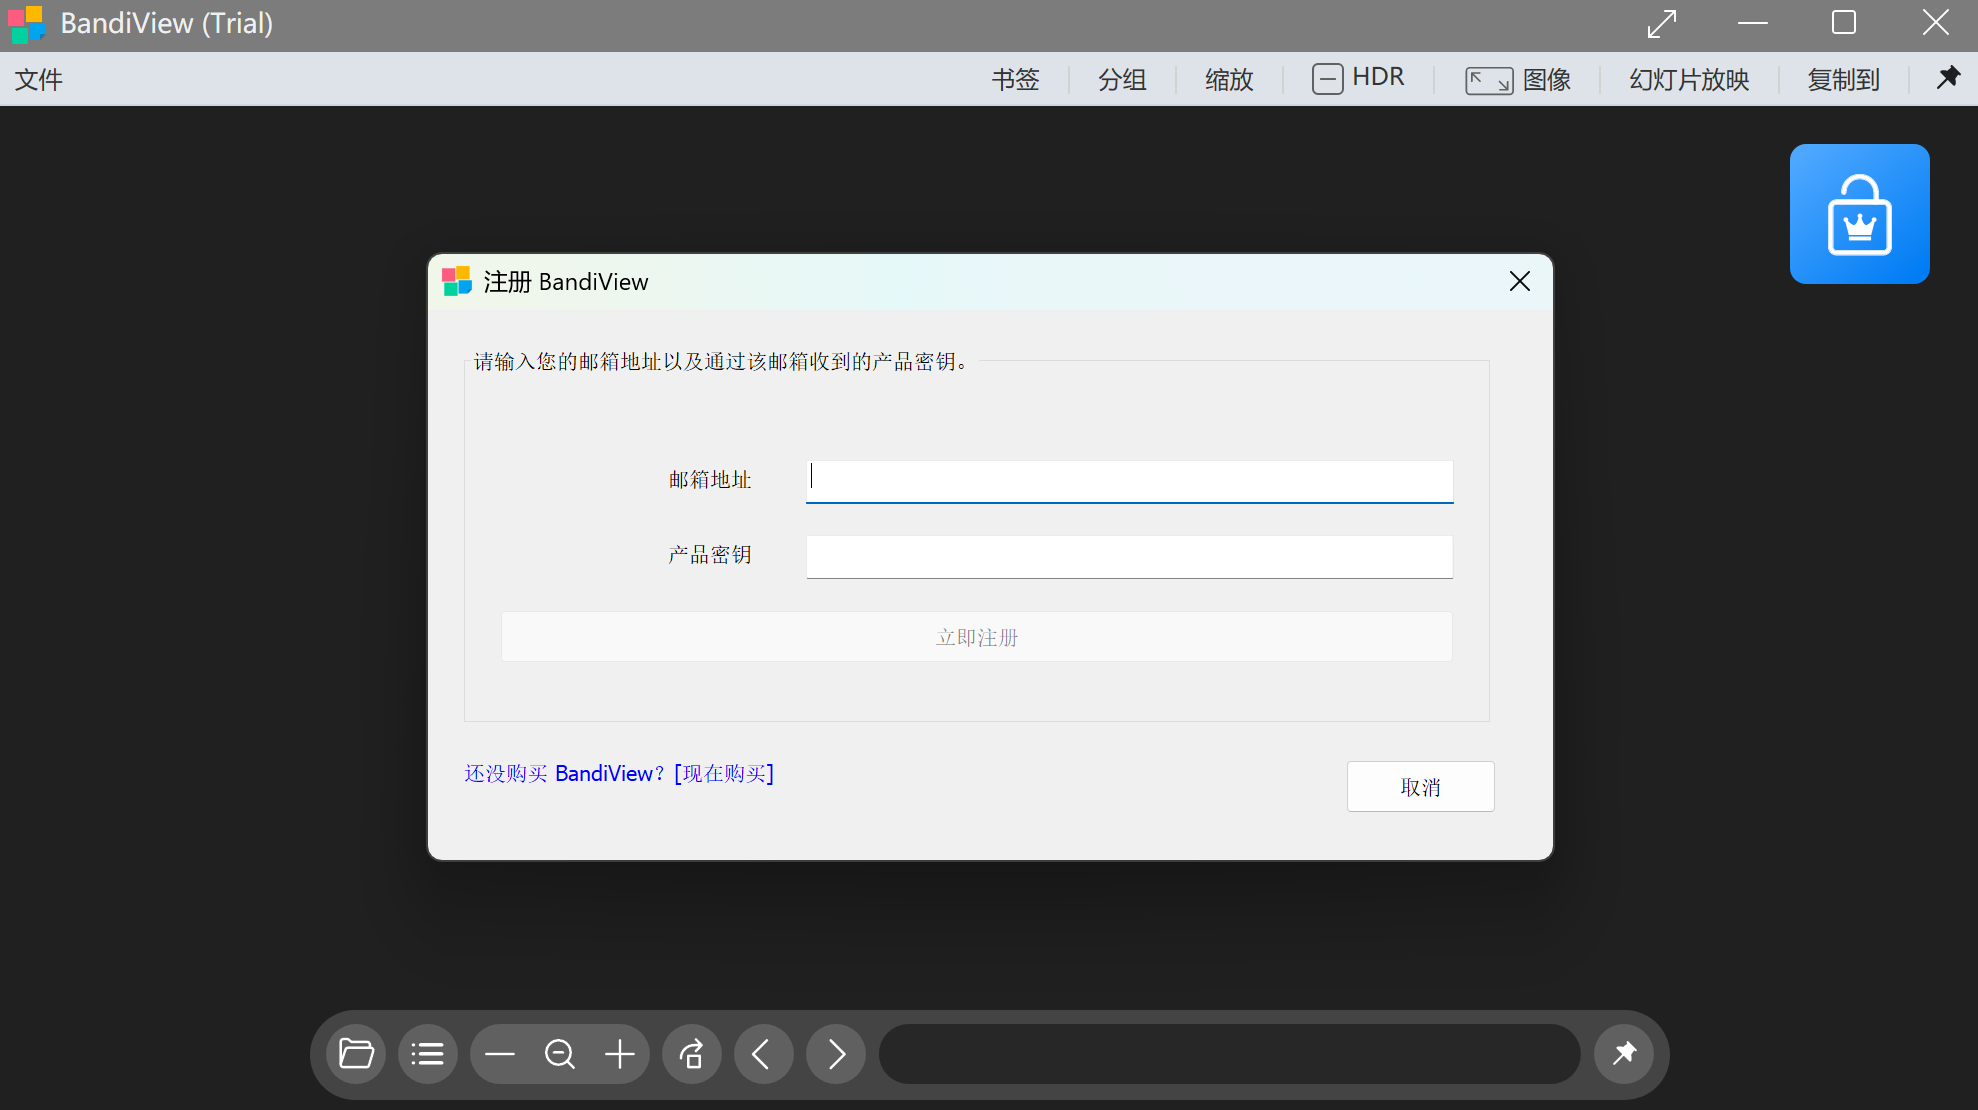Pin the top menu bar

point(1948,78)
